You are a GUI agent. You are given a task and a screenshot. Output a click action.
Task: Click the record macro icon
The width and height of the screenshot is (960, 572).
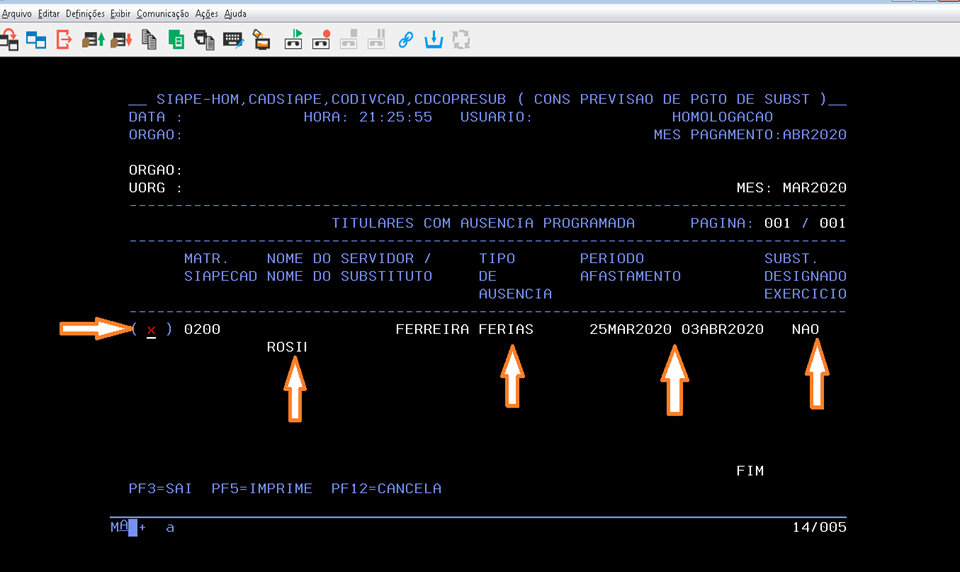[x=321, y=40]
